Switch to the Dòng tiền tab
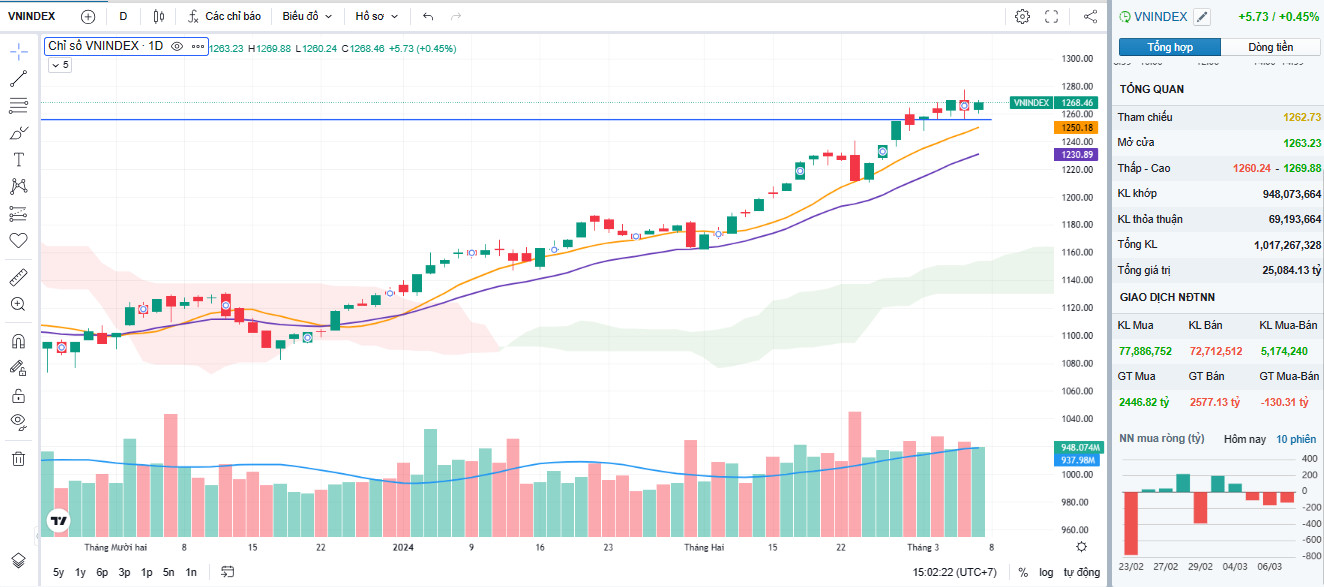1324x587 pixels. [x=1270, y=47]
